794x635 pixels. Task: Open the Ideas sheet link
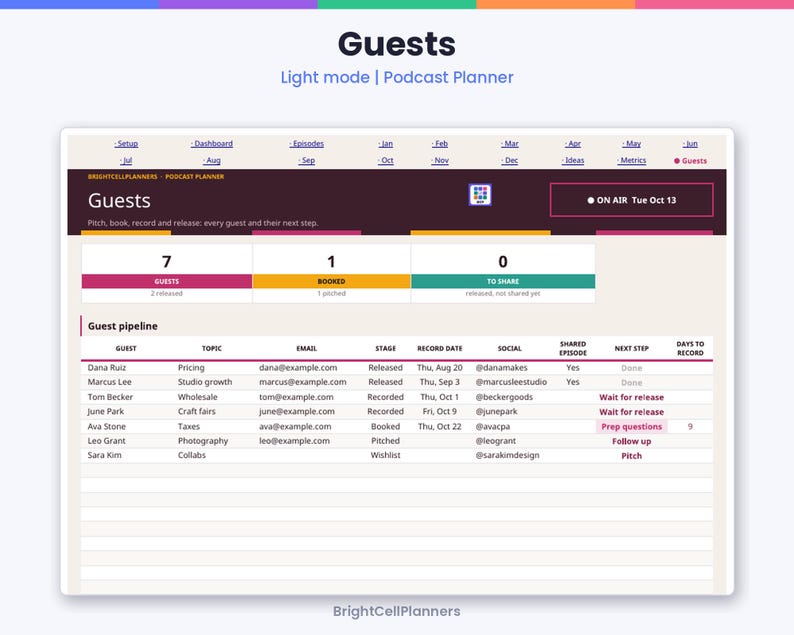pos(573,161)
